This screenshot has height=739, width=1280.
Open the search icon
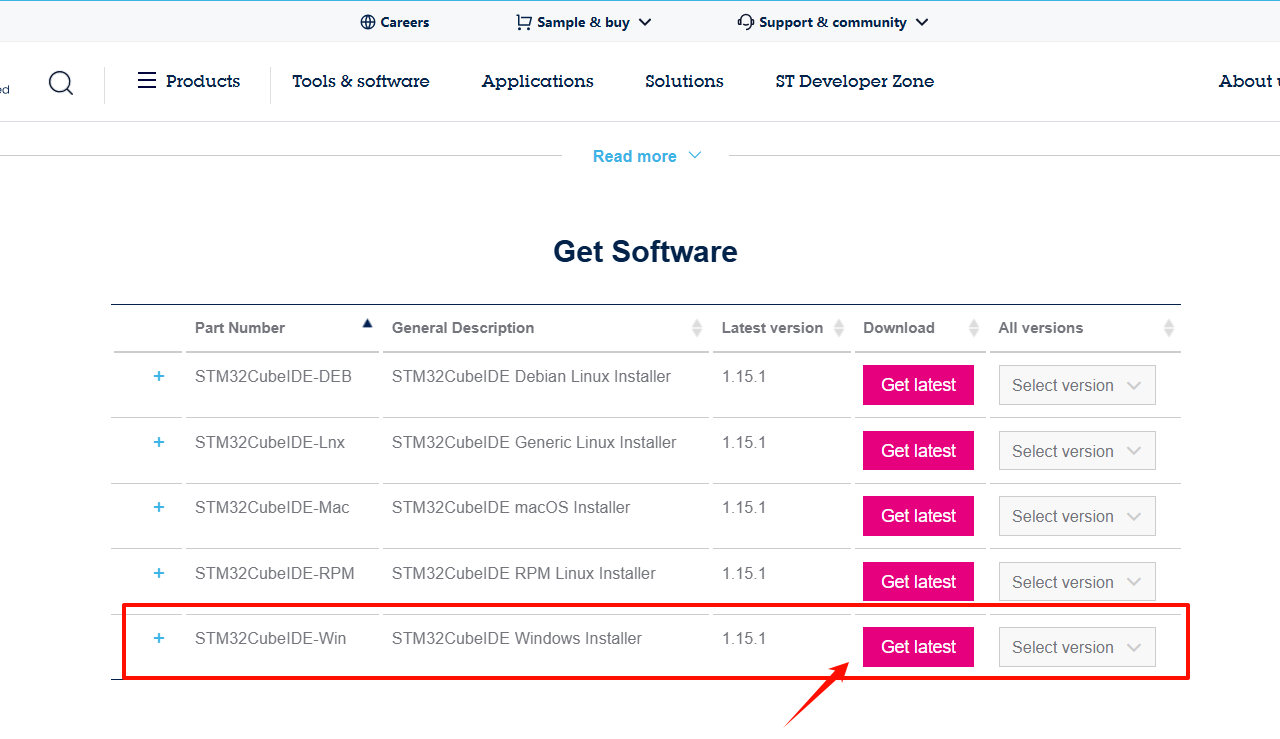pos(61,83)
